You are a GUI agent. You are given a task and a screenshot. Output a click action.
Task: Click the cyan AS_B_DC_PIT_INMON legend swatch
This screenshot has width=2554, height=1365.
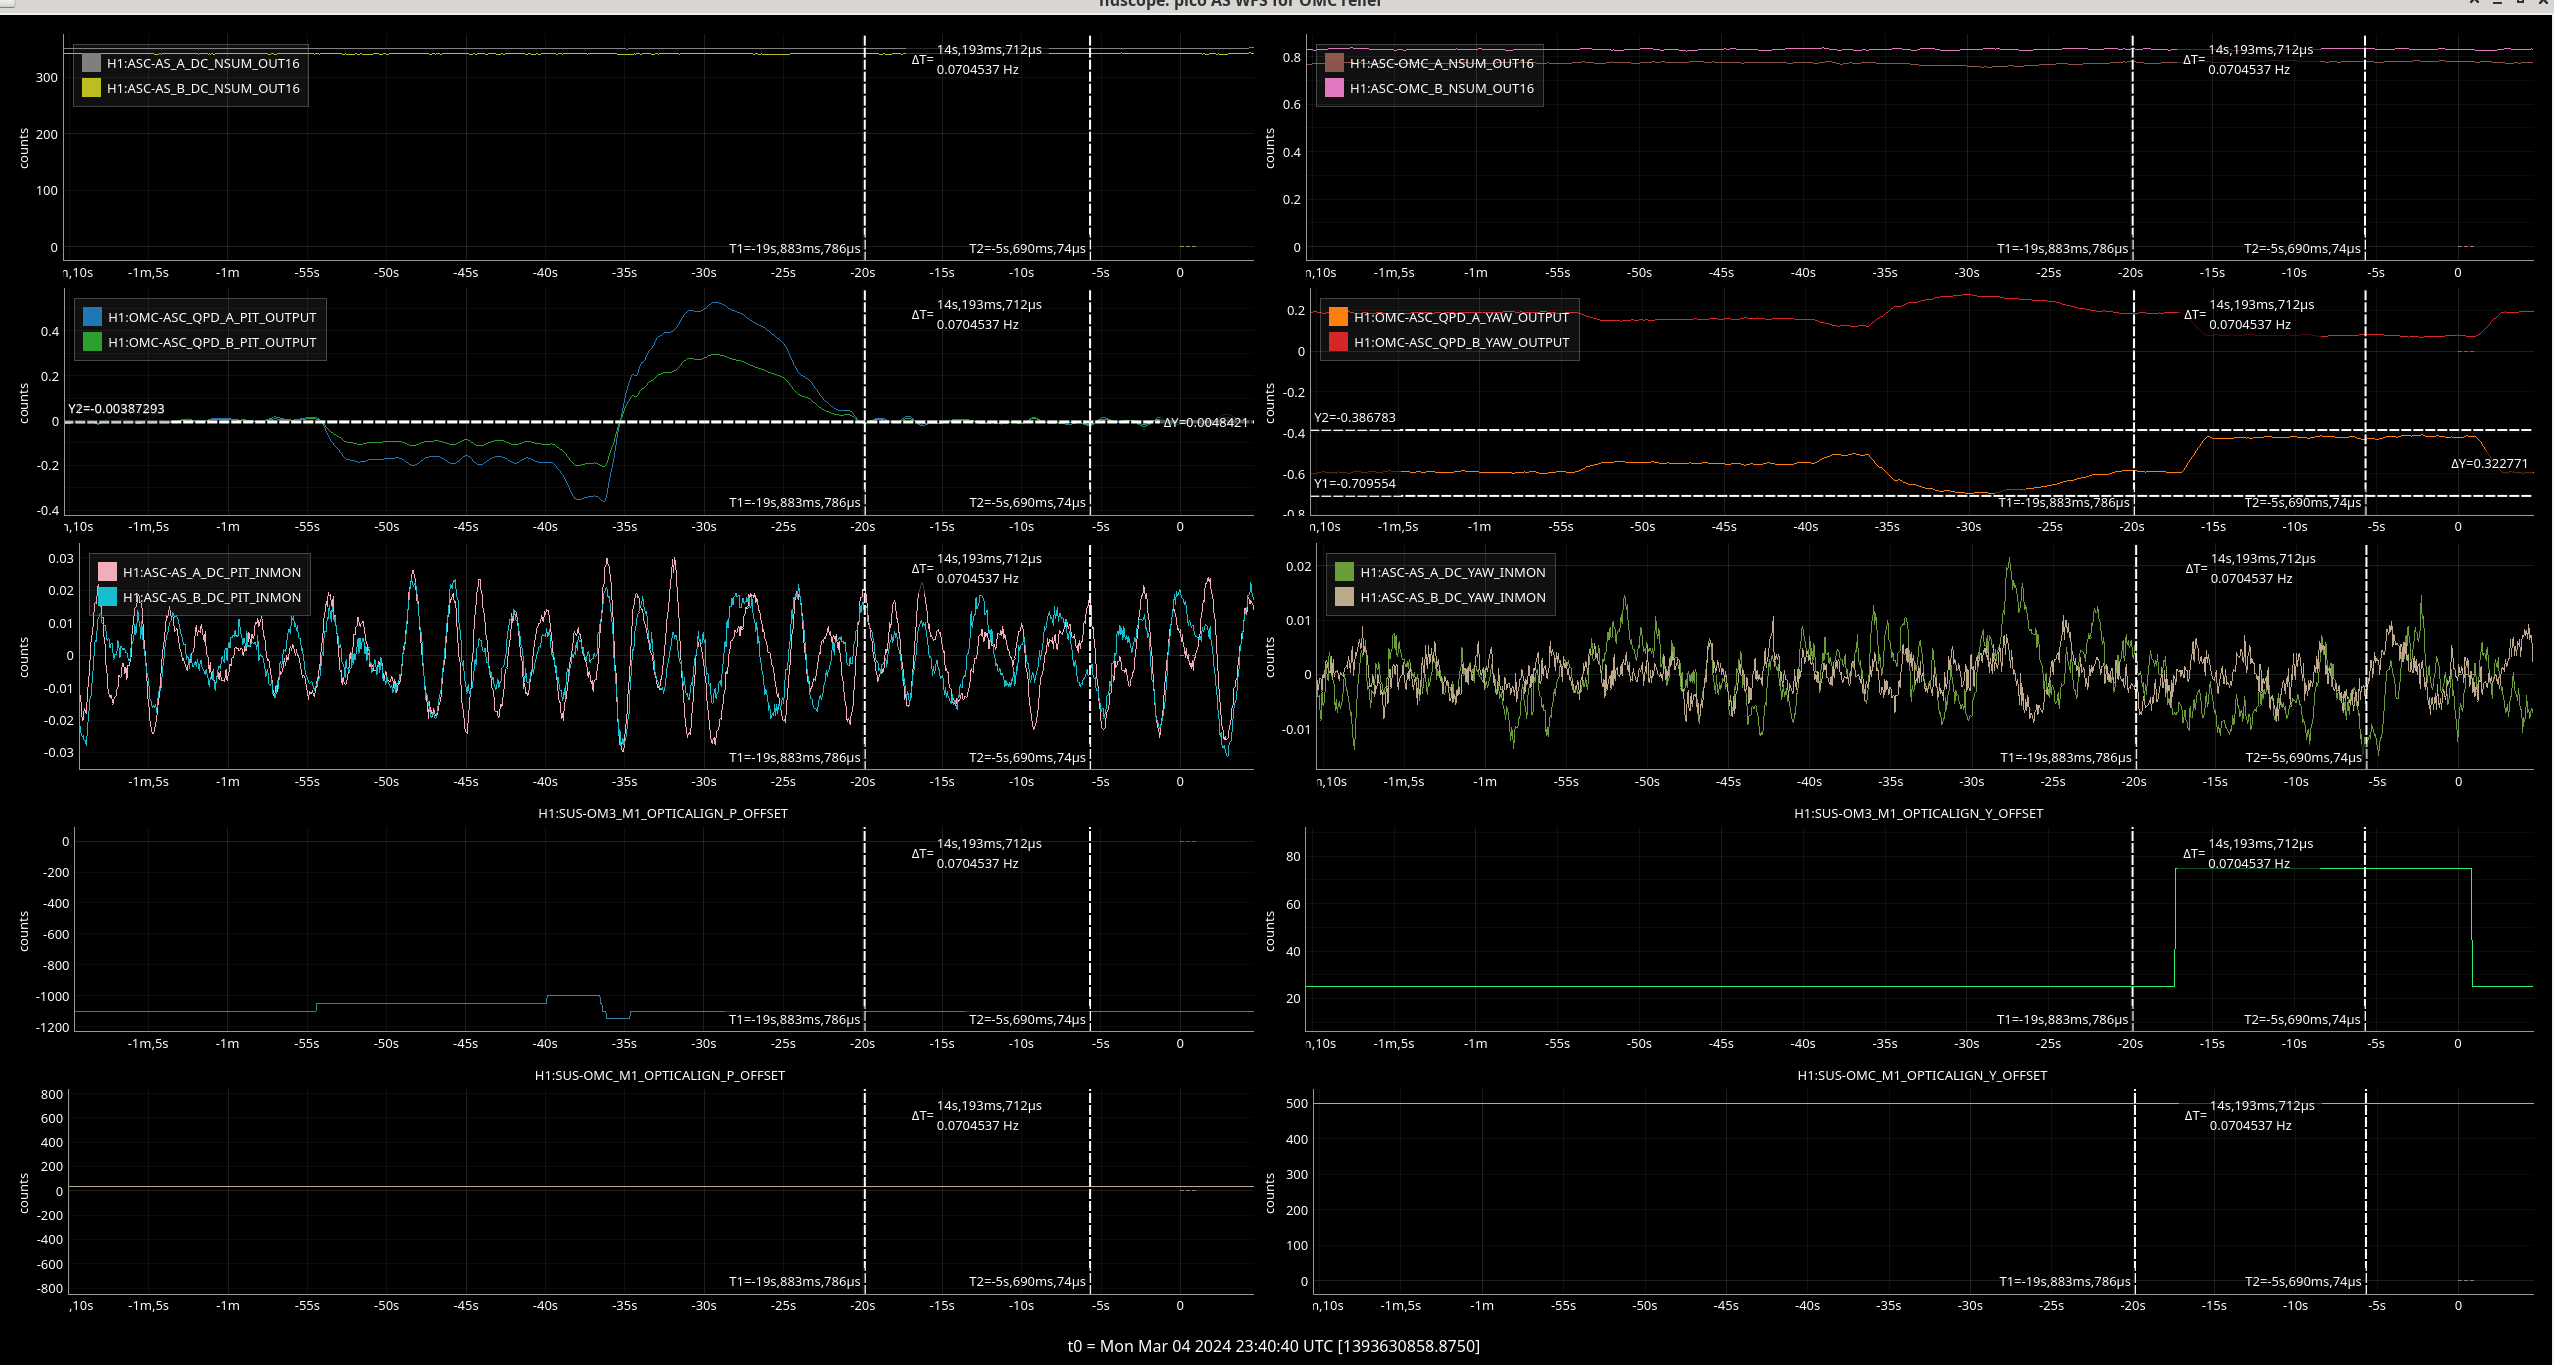pyautogui.click(x=107, y=597)
